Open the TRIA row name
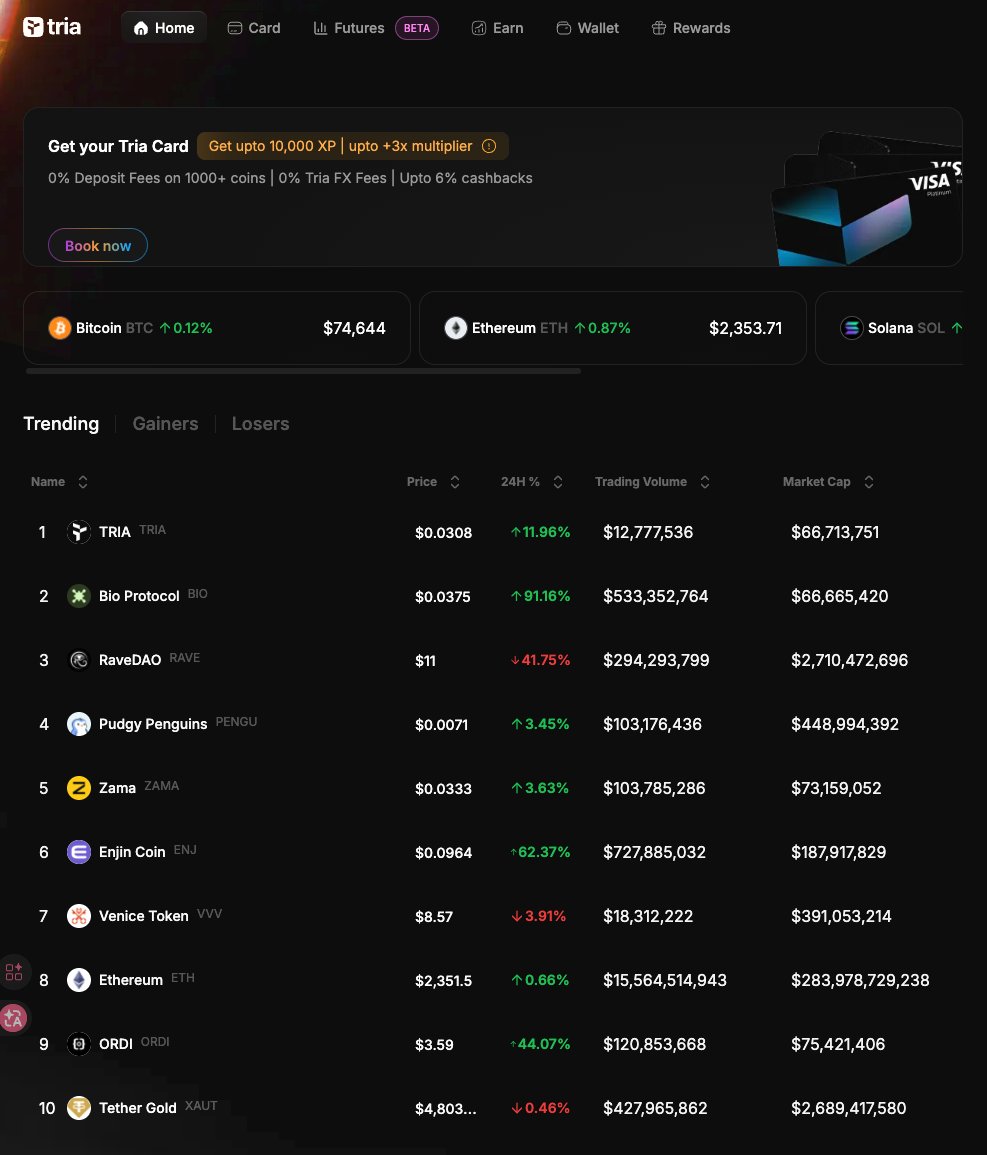 pos(115,532)
